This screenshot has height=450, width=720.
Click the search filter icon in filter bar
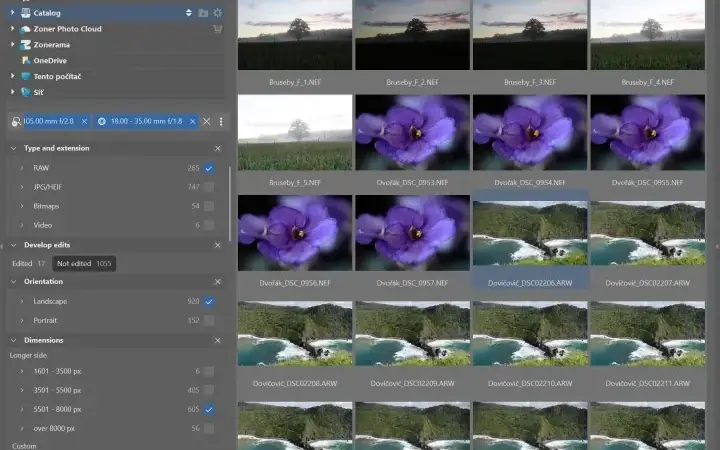(x=16, y=122)
